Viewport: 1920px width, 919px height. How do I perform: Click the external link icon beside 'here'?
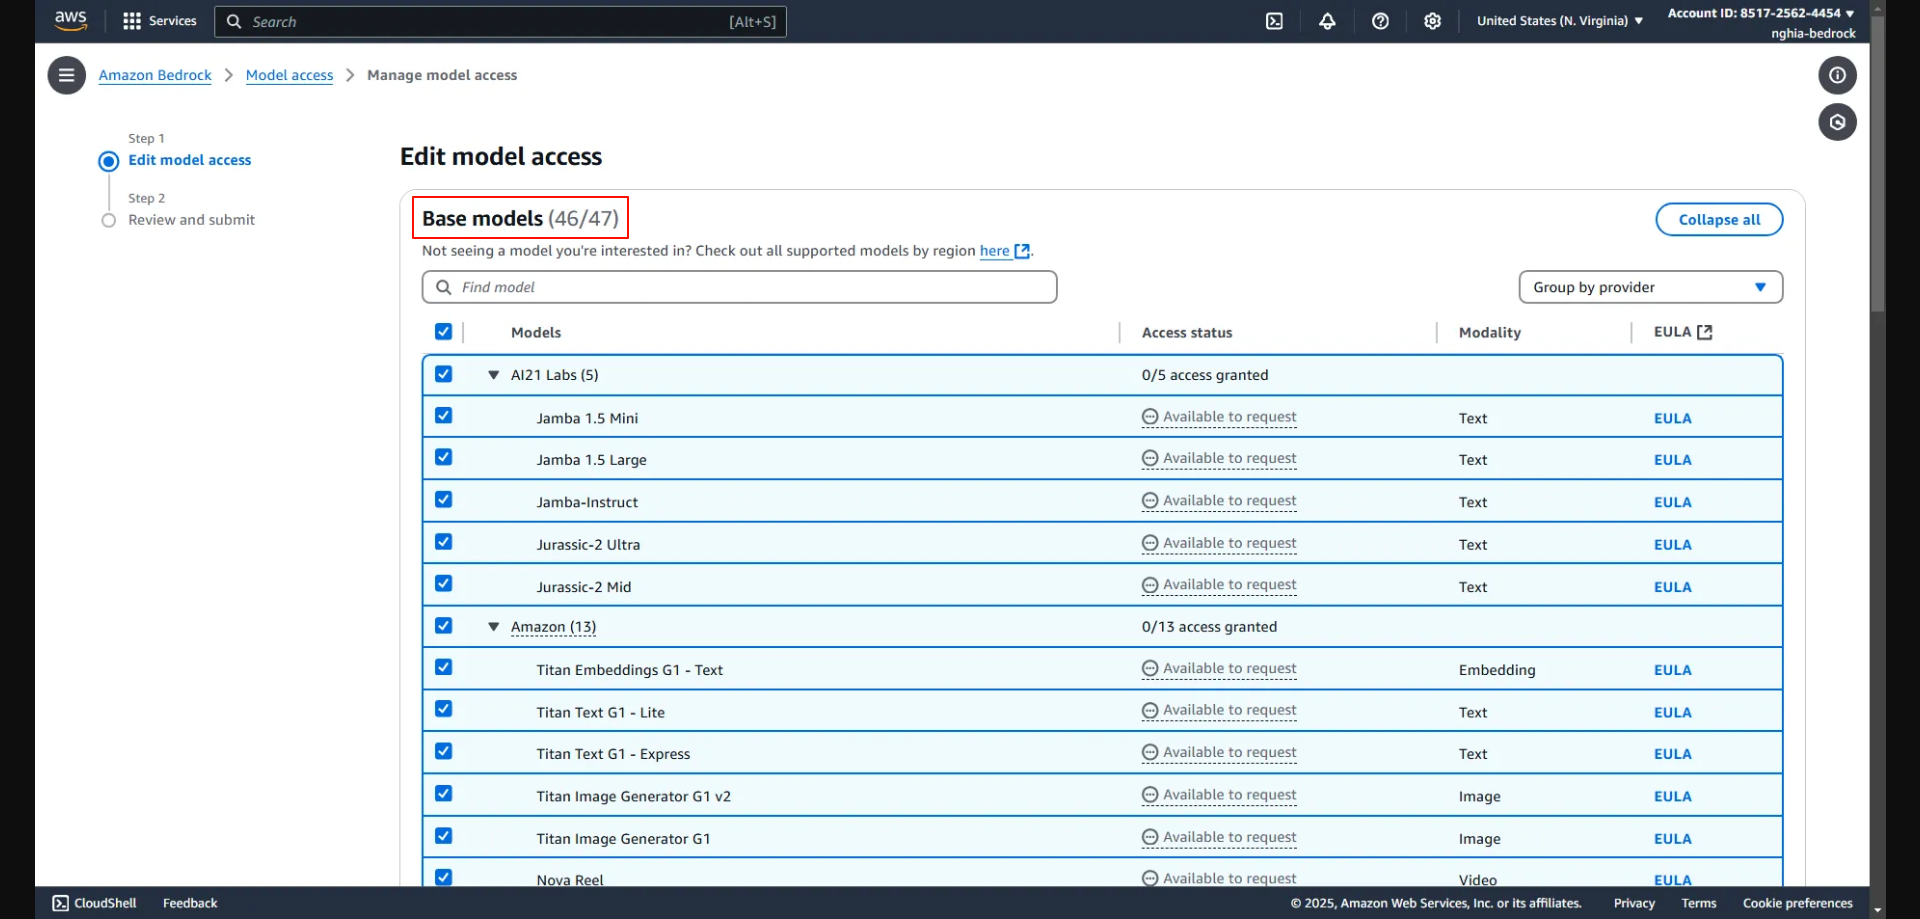pyautogui.click(x=1022, y=251)
